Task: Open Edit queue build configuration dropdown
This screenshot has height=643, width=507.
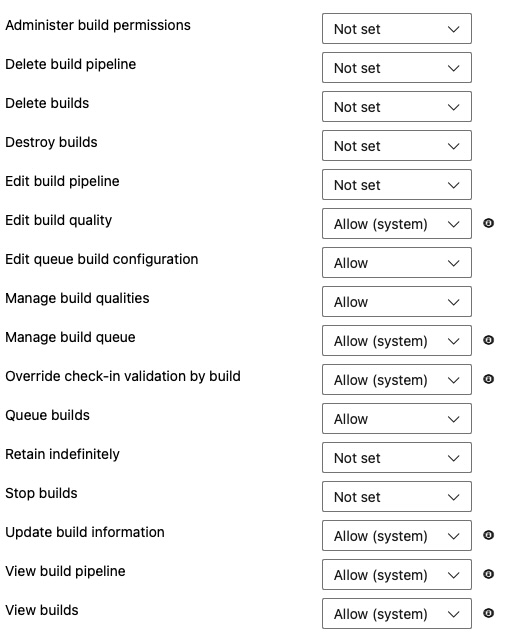Action: click(x=397, y=262)
